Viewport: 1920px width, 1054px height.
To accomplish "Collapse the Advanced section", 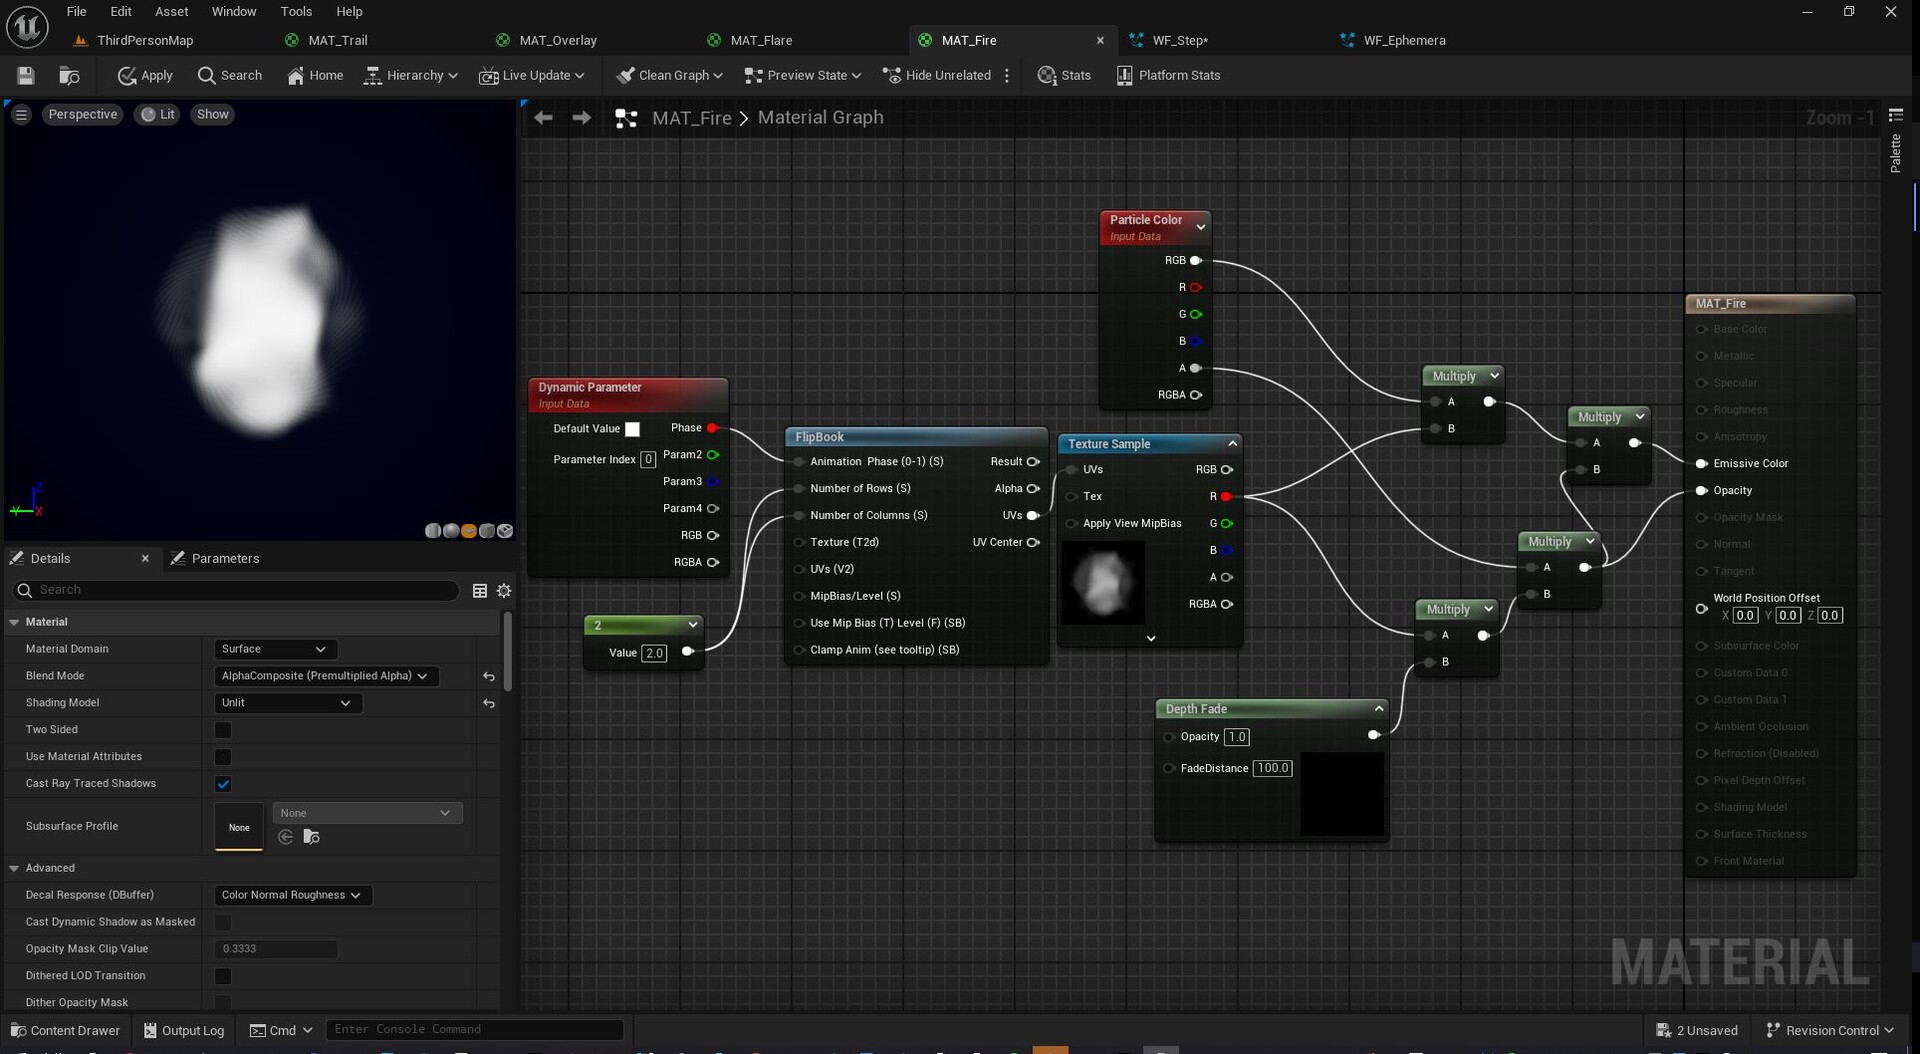I will coord(15,868).
